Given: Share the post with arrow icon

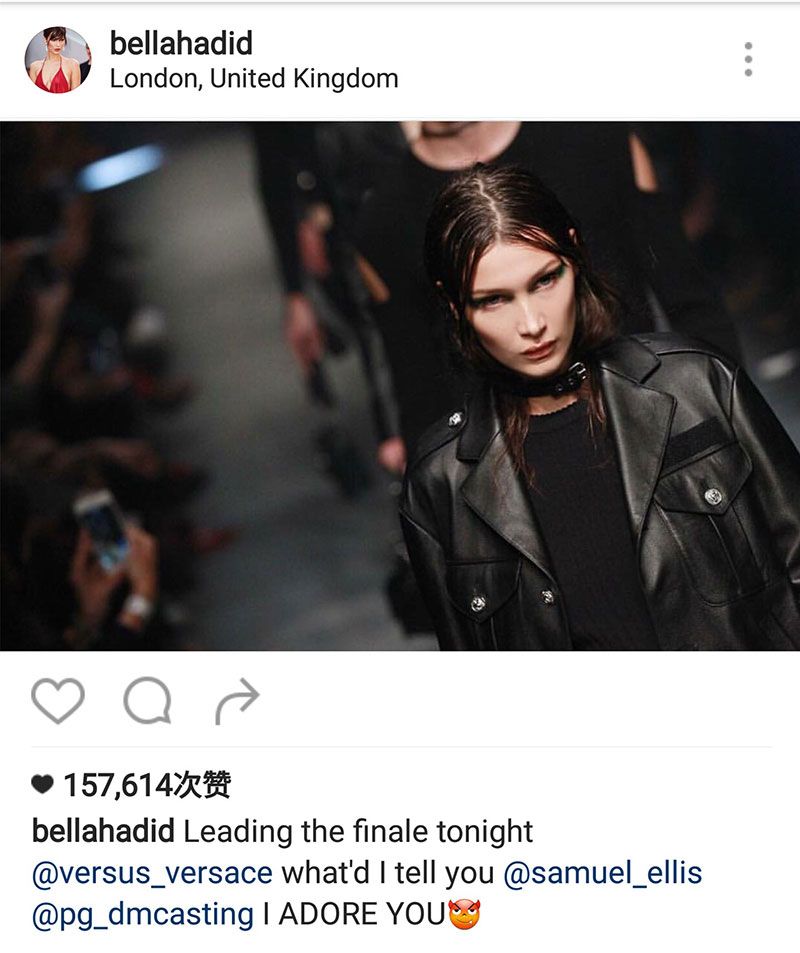Looking at the screenshot, I should click(237, 700).
